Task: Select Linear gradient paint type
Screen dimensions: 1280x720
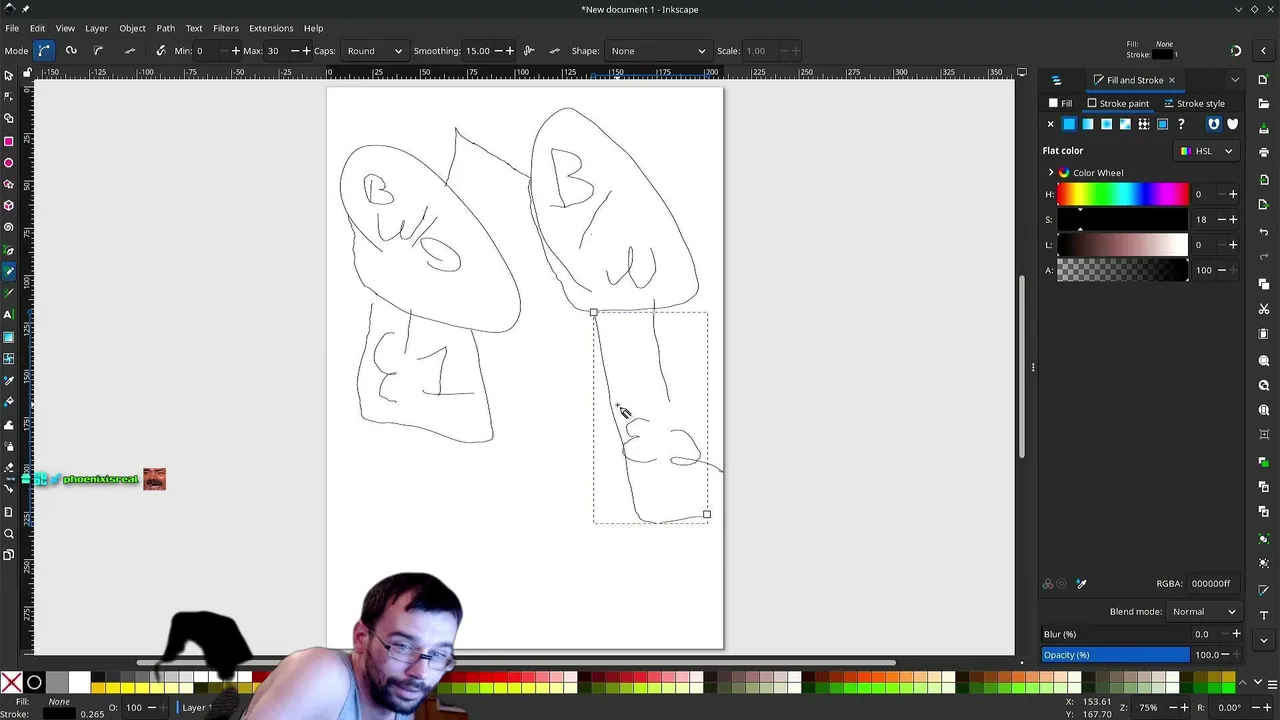Action: (1088, 124)
